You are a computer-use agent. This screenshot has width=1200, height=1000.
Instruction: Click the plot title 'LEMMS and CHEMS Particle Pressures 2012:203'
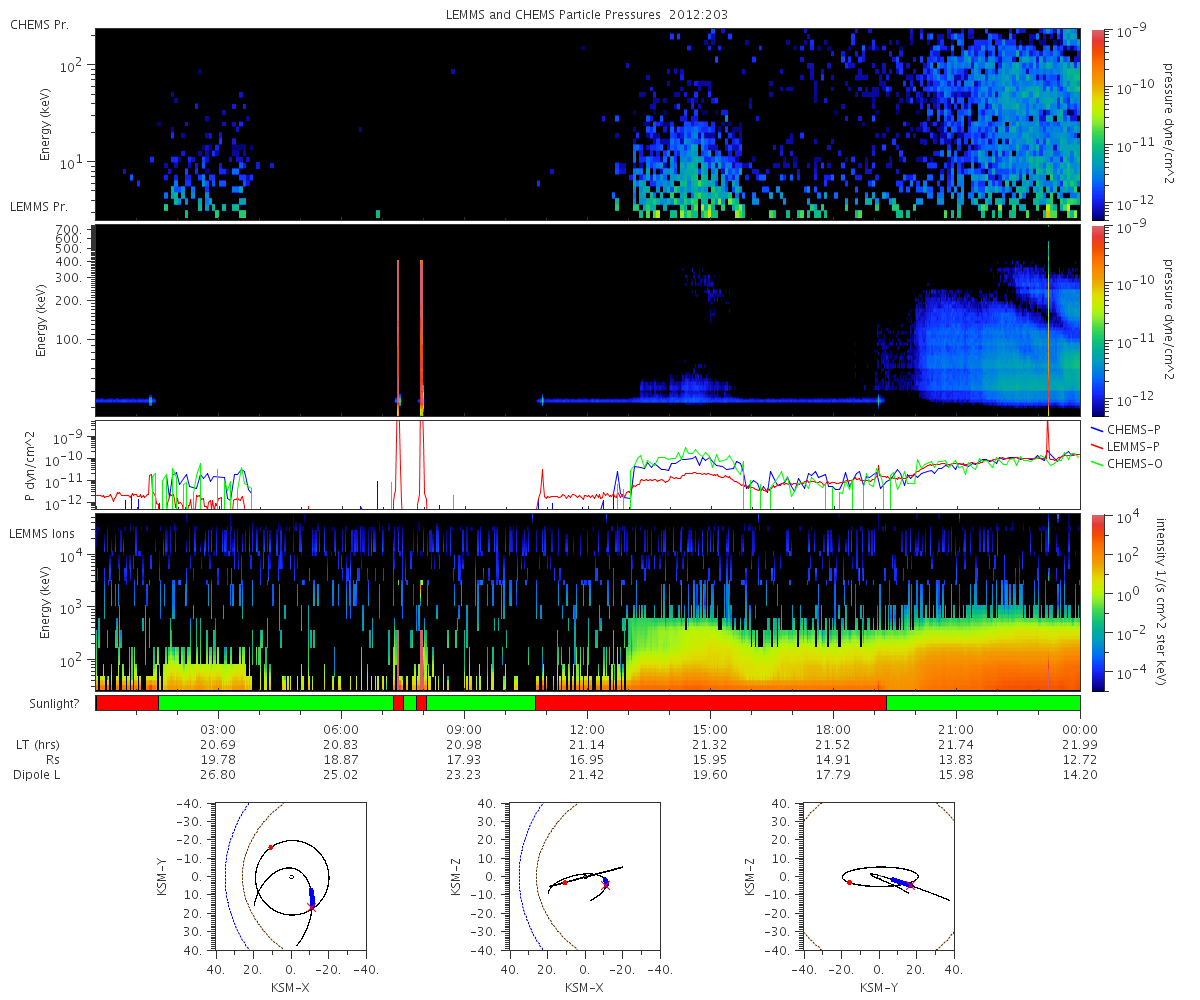[x=588, y=15]
